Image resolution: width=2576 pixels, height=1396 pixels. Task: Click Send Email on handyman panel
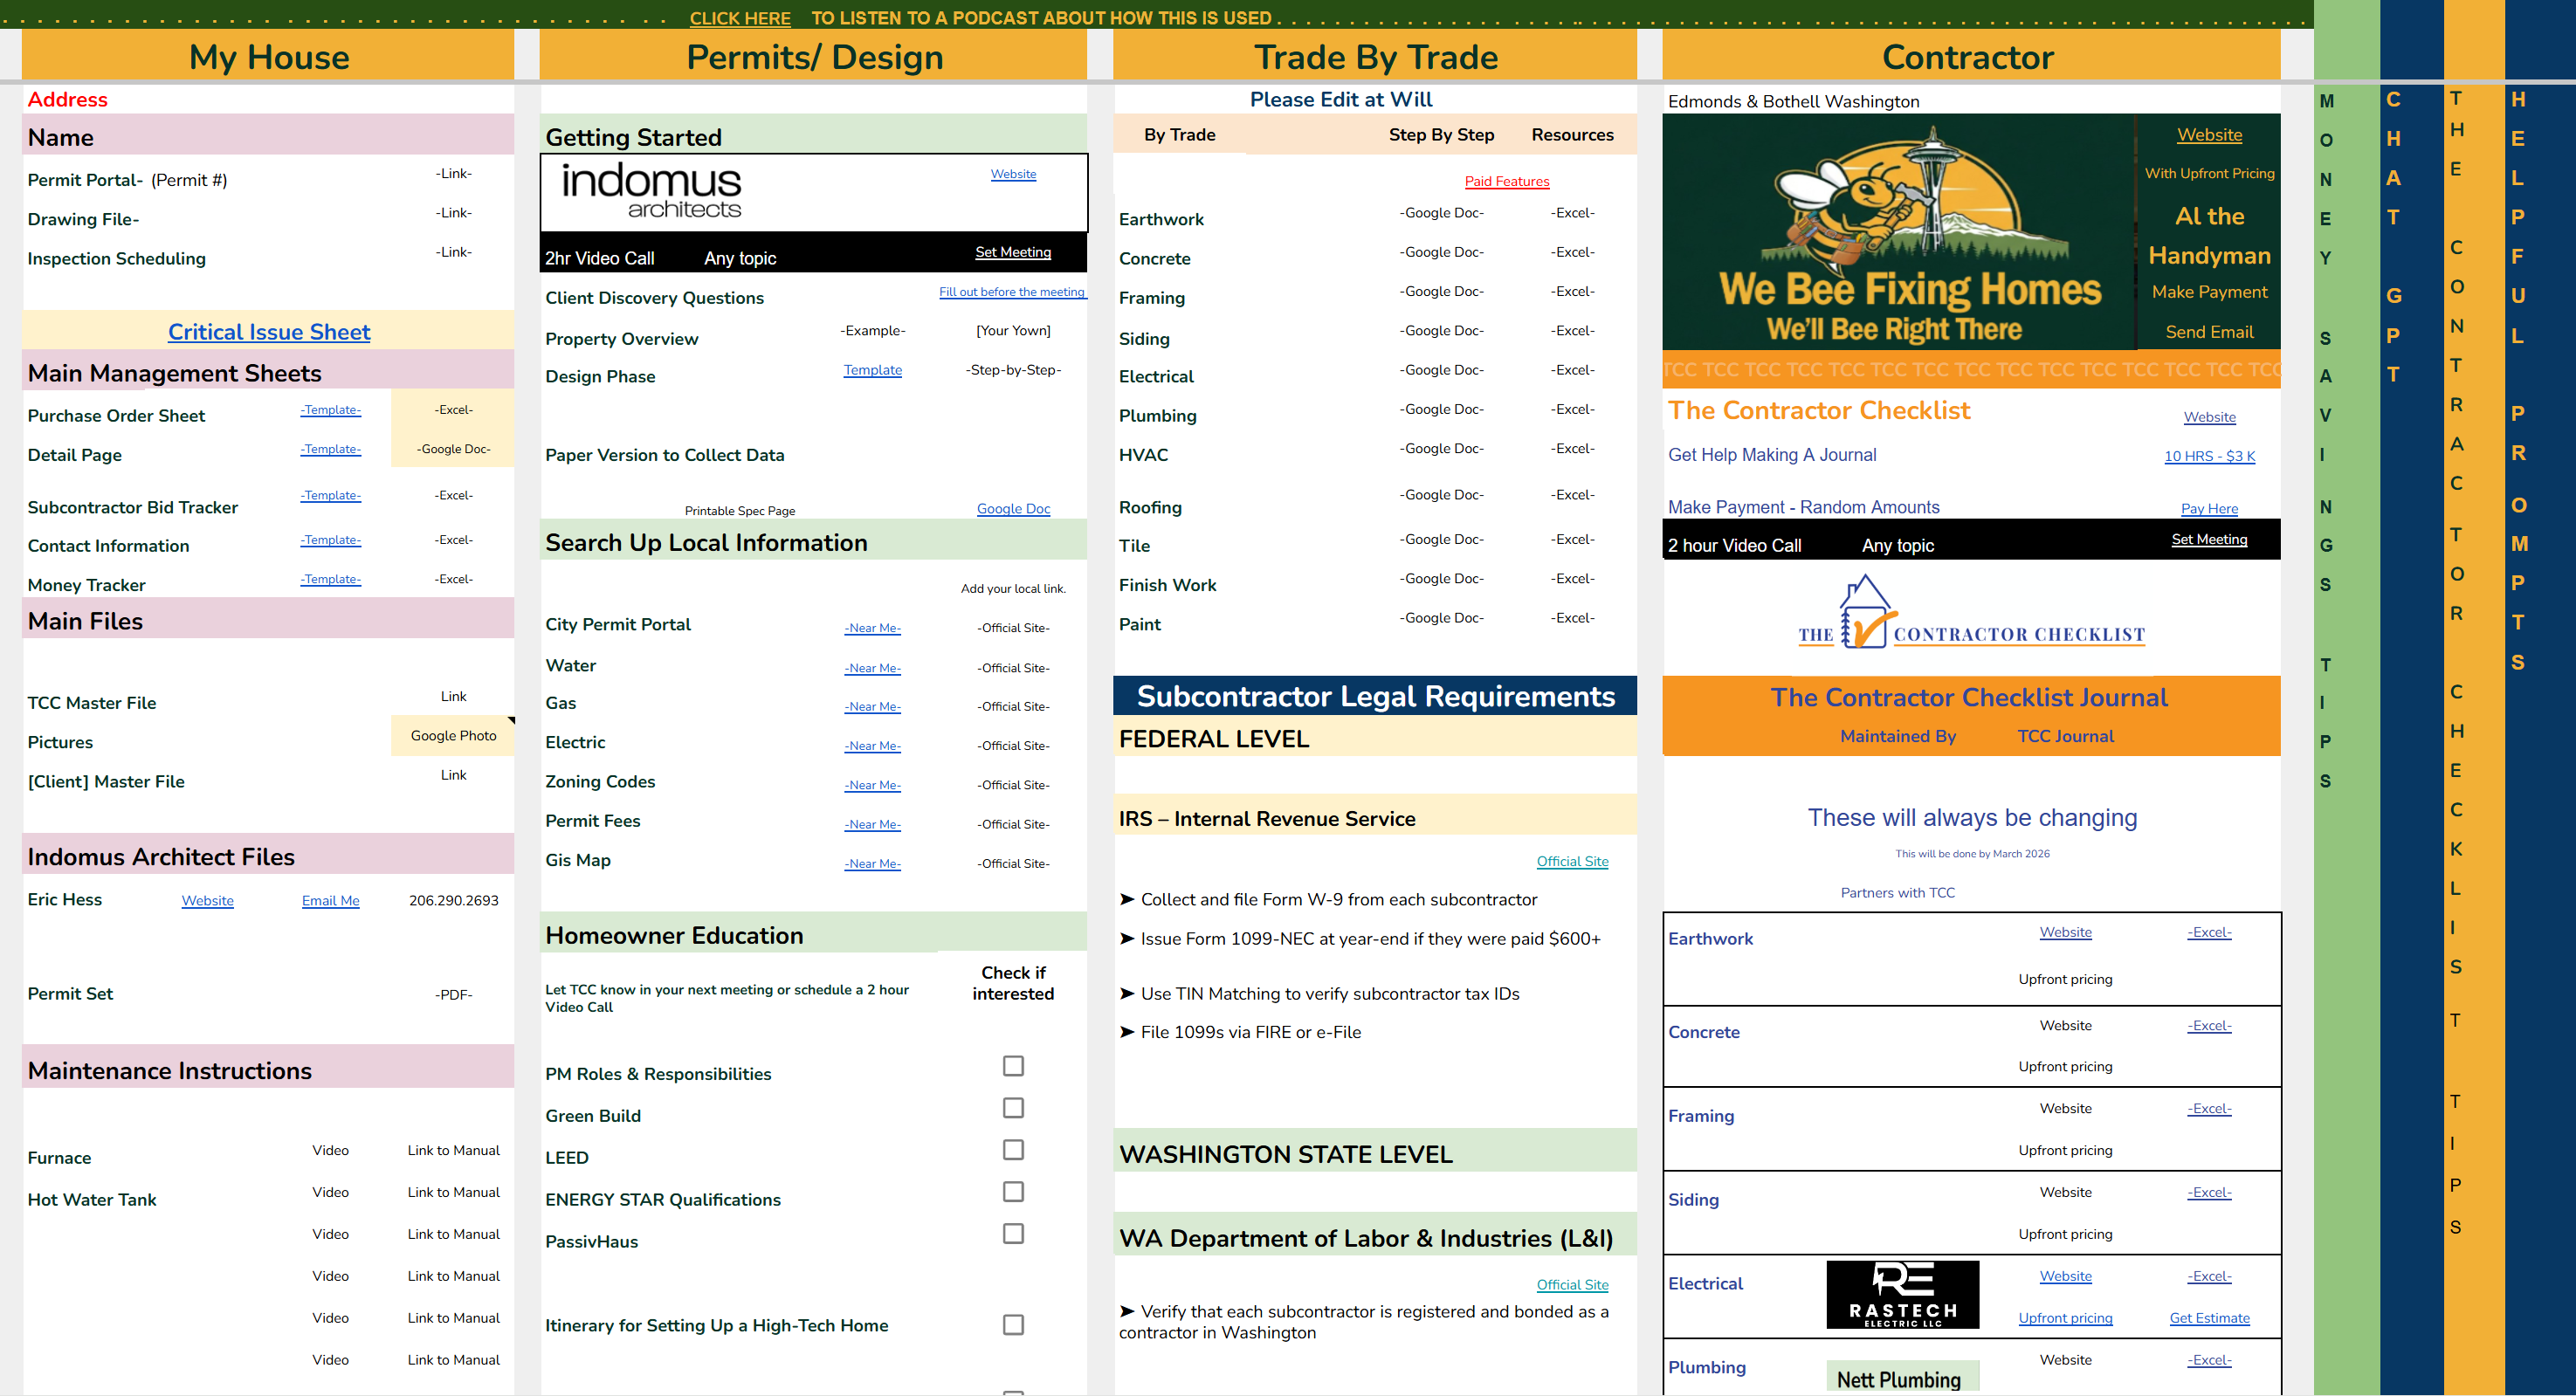(x=2210, y=332)
